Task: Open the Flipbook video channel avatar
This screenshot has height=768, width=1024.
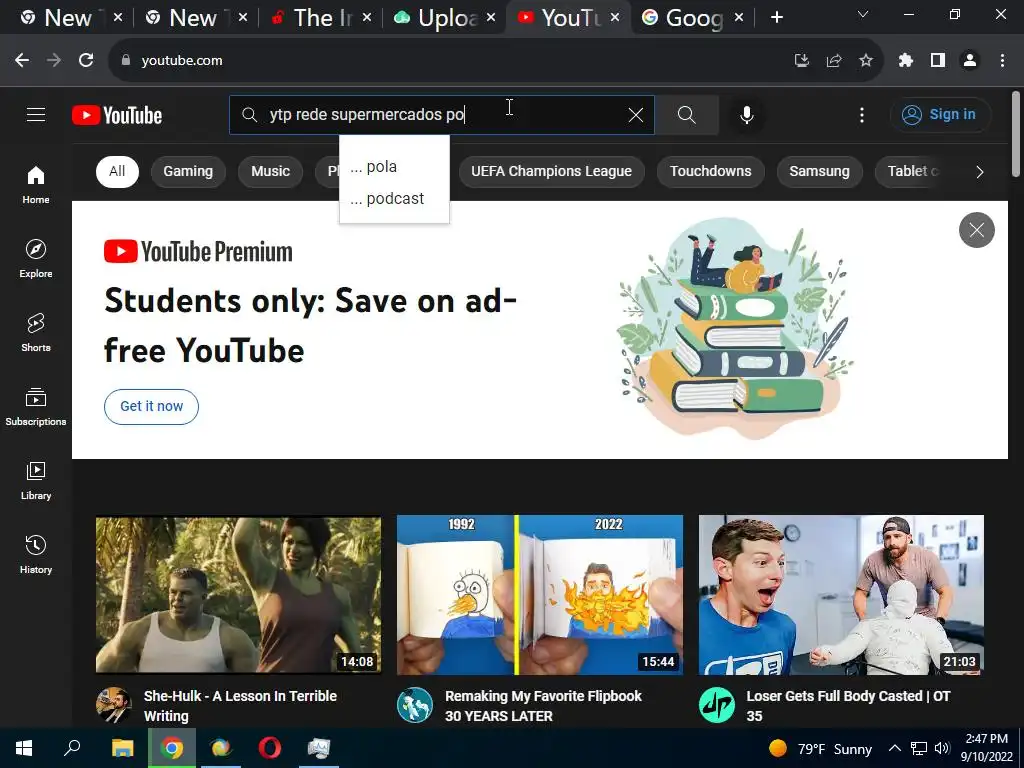Action: point(415,705)
